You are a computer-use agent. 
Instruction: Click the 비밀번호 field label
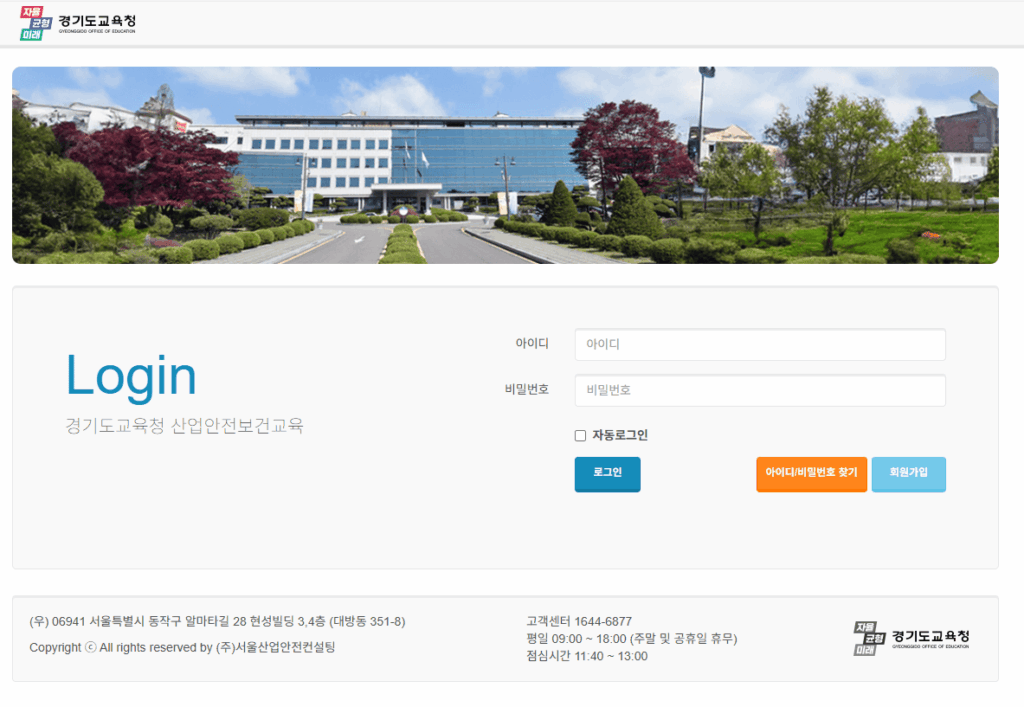click(527, 390)
